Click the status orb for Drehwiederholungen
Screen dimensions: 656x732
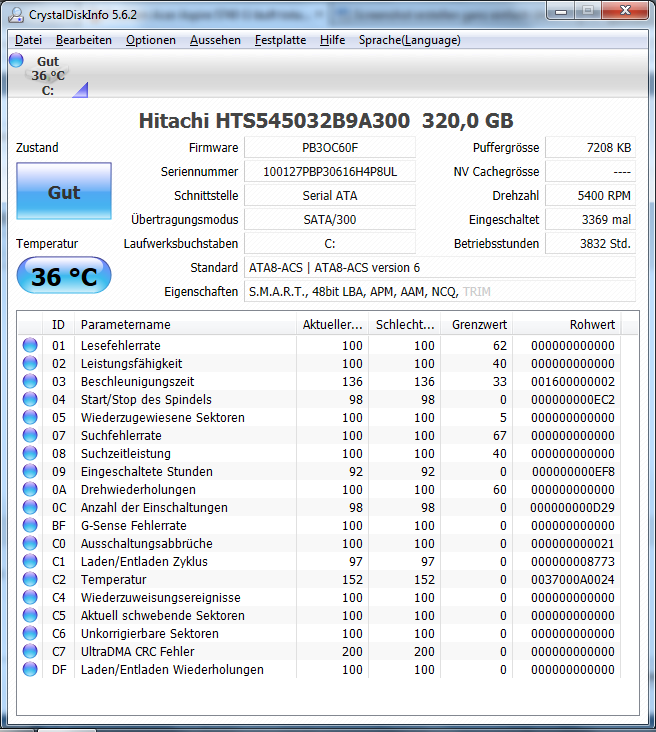(30, 489)
